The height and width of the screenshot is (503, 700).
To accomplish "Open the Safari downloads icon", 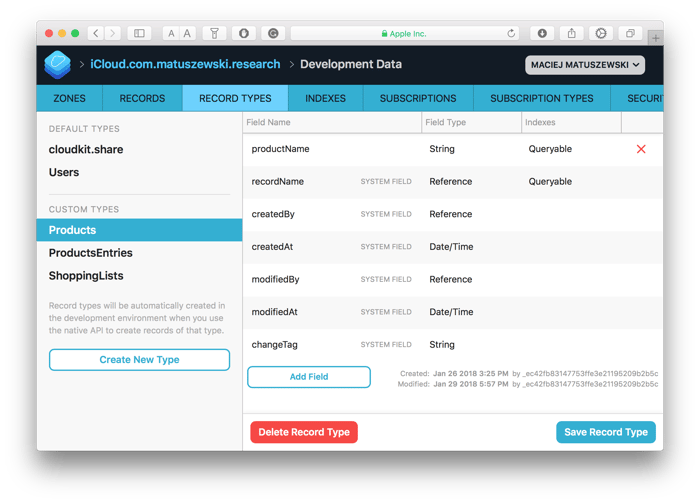I will 541,33.
